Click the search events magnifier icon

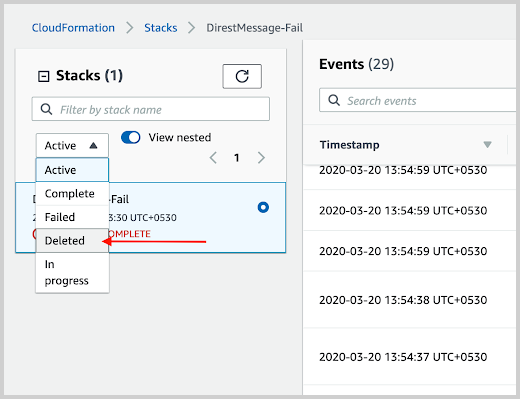(334, 100)
